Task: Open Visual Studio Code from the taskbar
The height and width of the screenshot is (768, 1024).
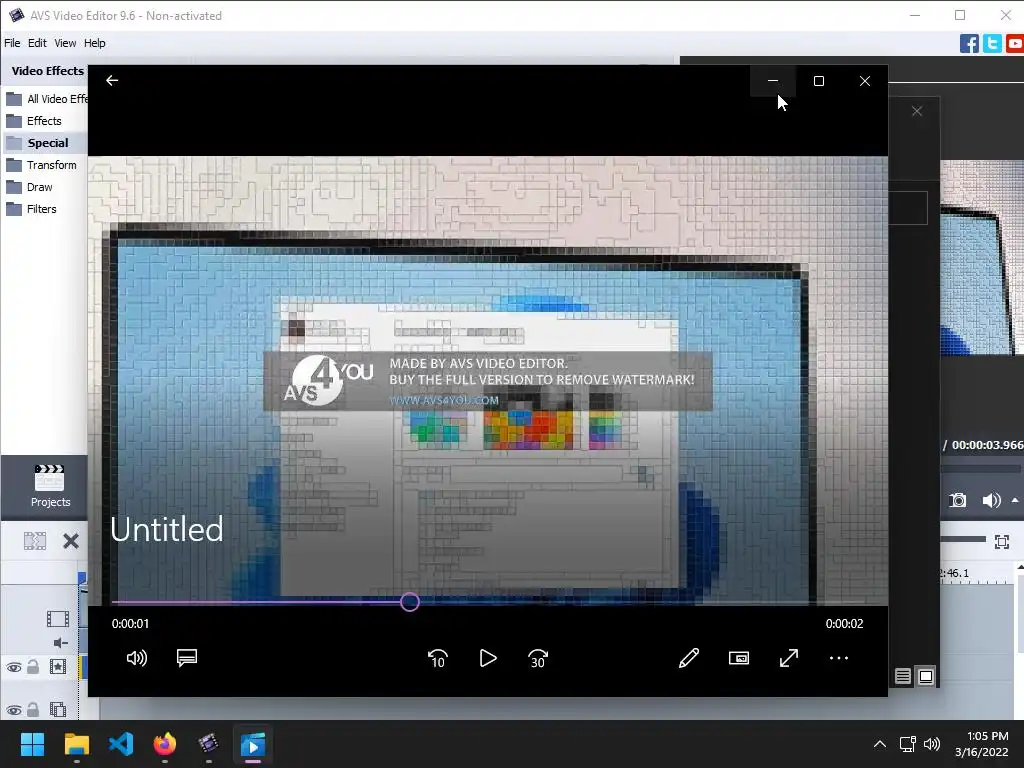Action: (121, 744)
